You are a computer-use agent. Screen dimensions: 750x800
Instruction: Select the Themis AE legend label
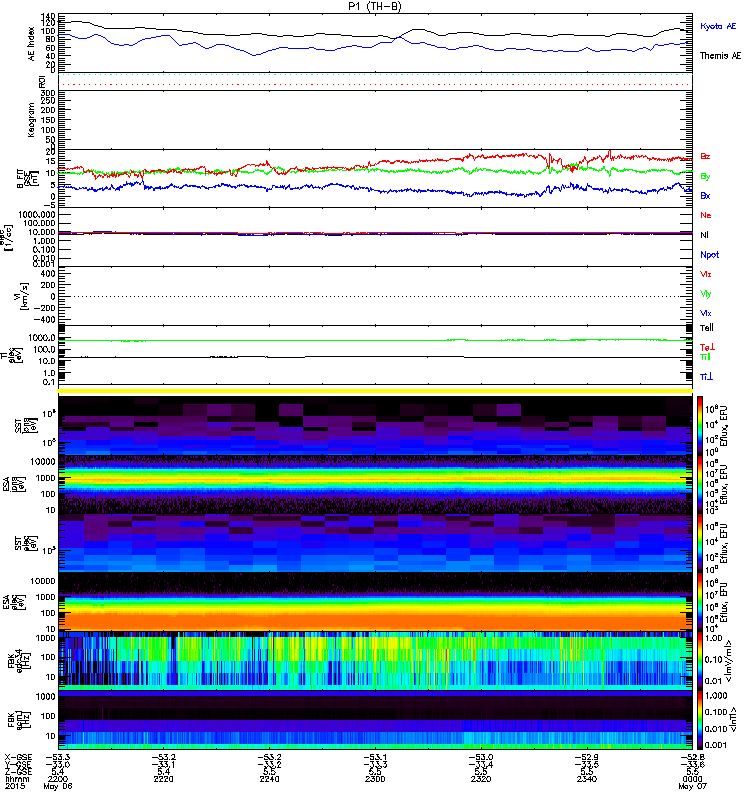point(720,56)
